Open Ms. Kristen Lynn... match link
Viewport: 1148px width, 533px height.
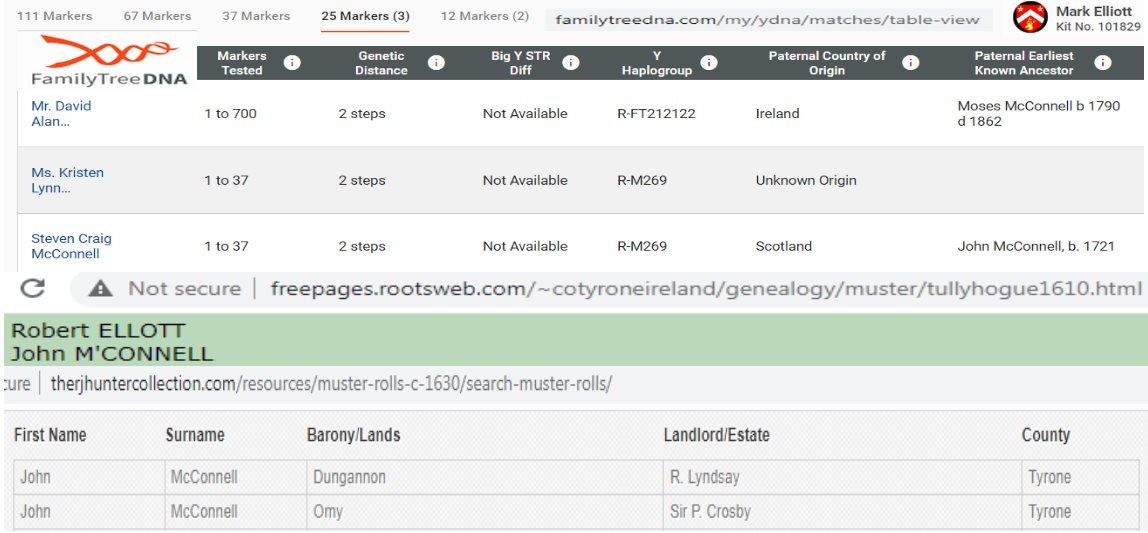click(67, 180)
